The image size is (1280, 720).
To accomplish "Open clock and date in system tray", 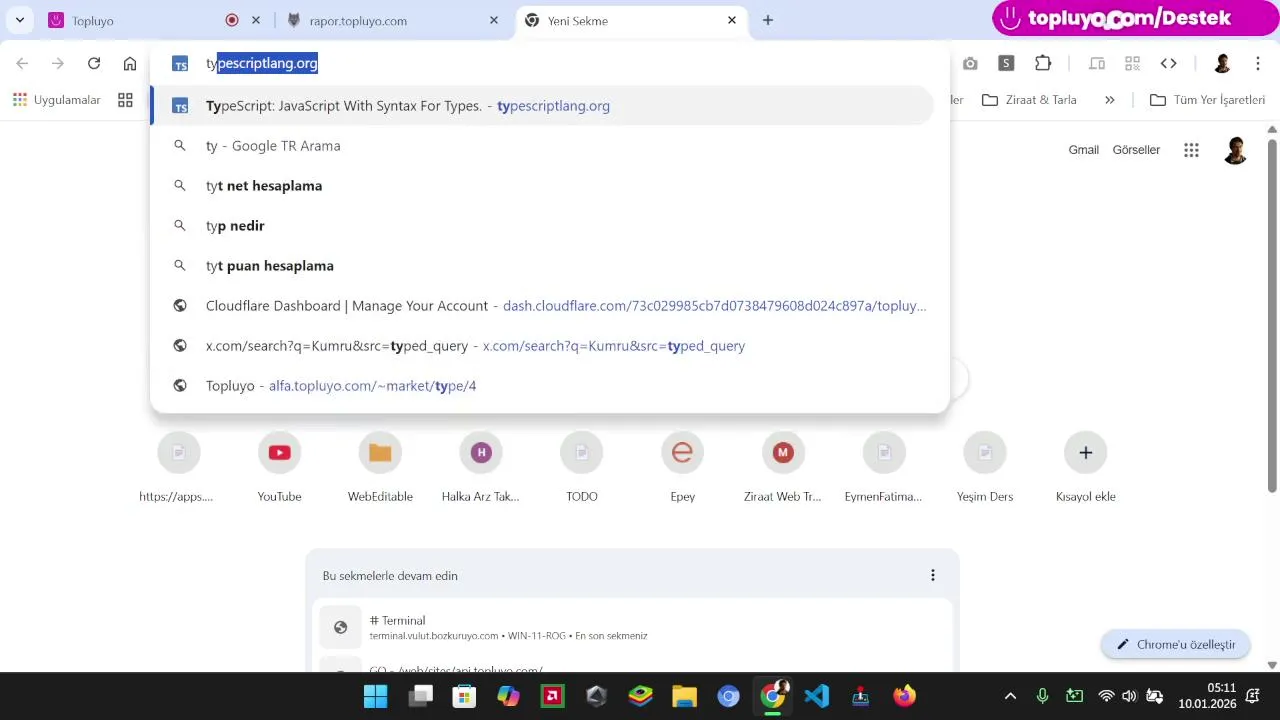I will point(1207,696).
